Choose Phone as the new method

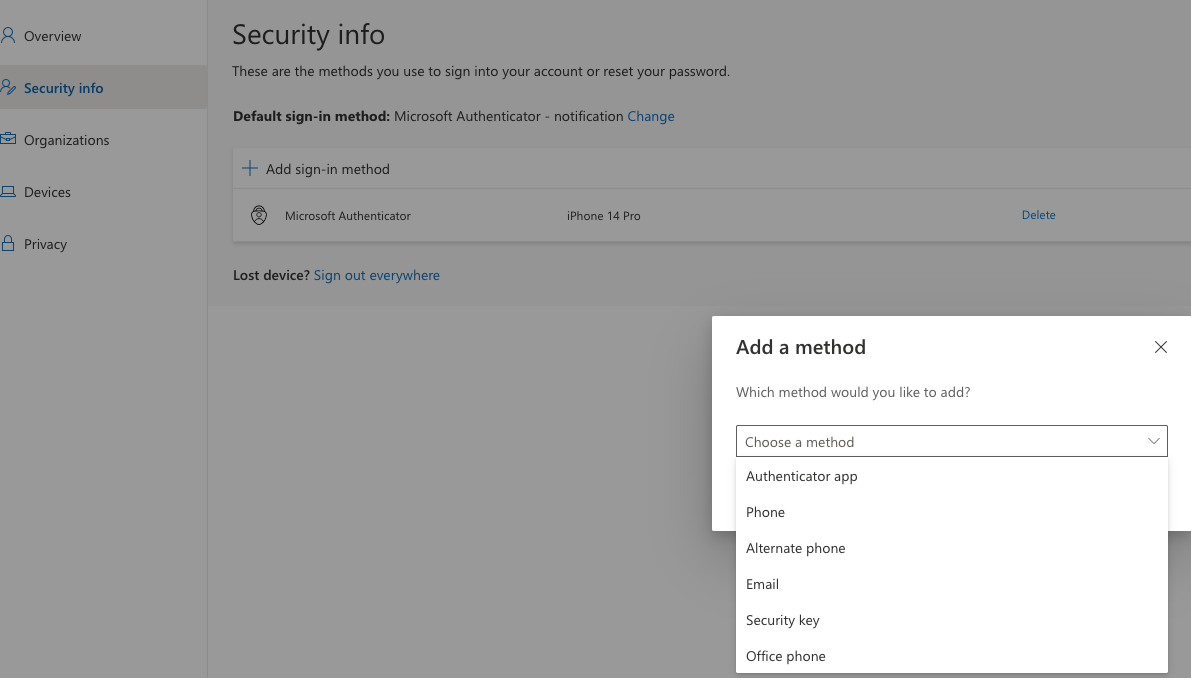tap(765, 512)
